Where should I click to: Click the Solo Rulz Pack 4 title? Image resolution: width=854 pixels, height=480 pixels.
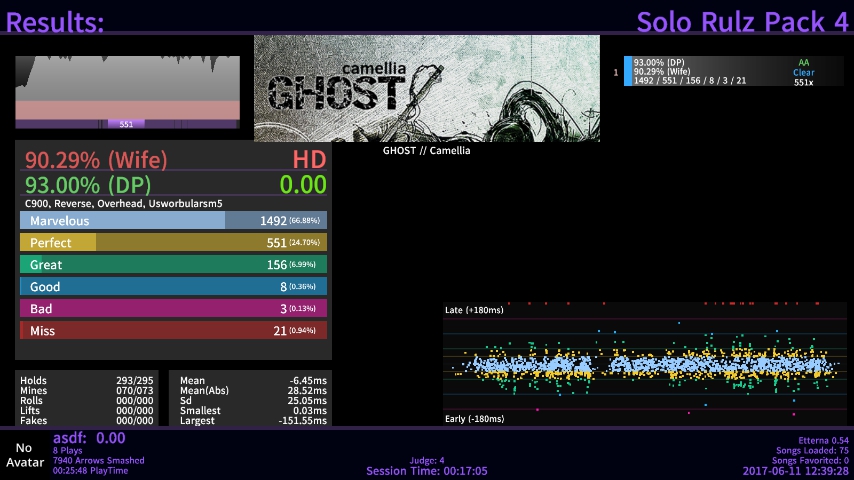coord(742,22)
